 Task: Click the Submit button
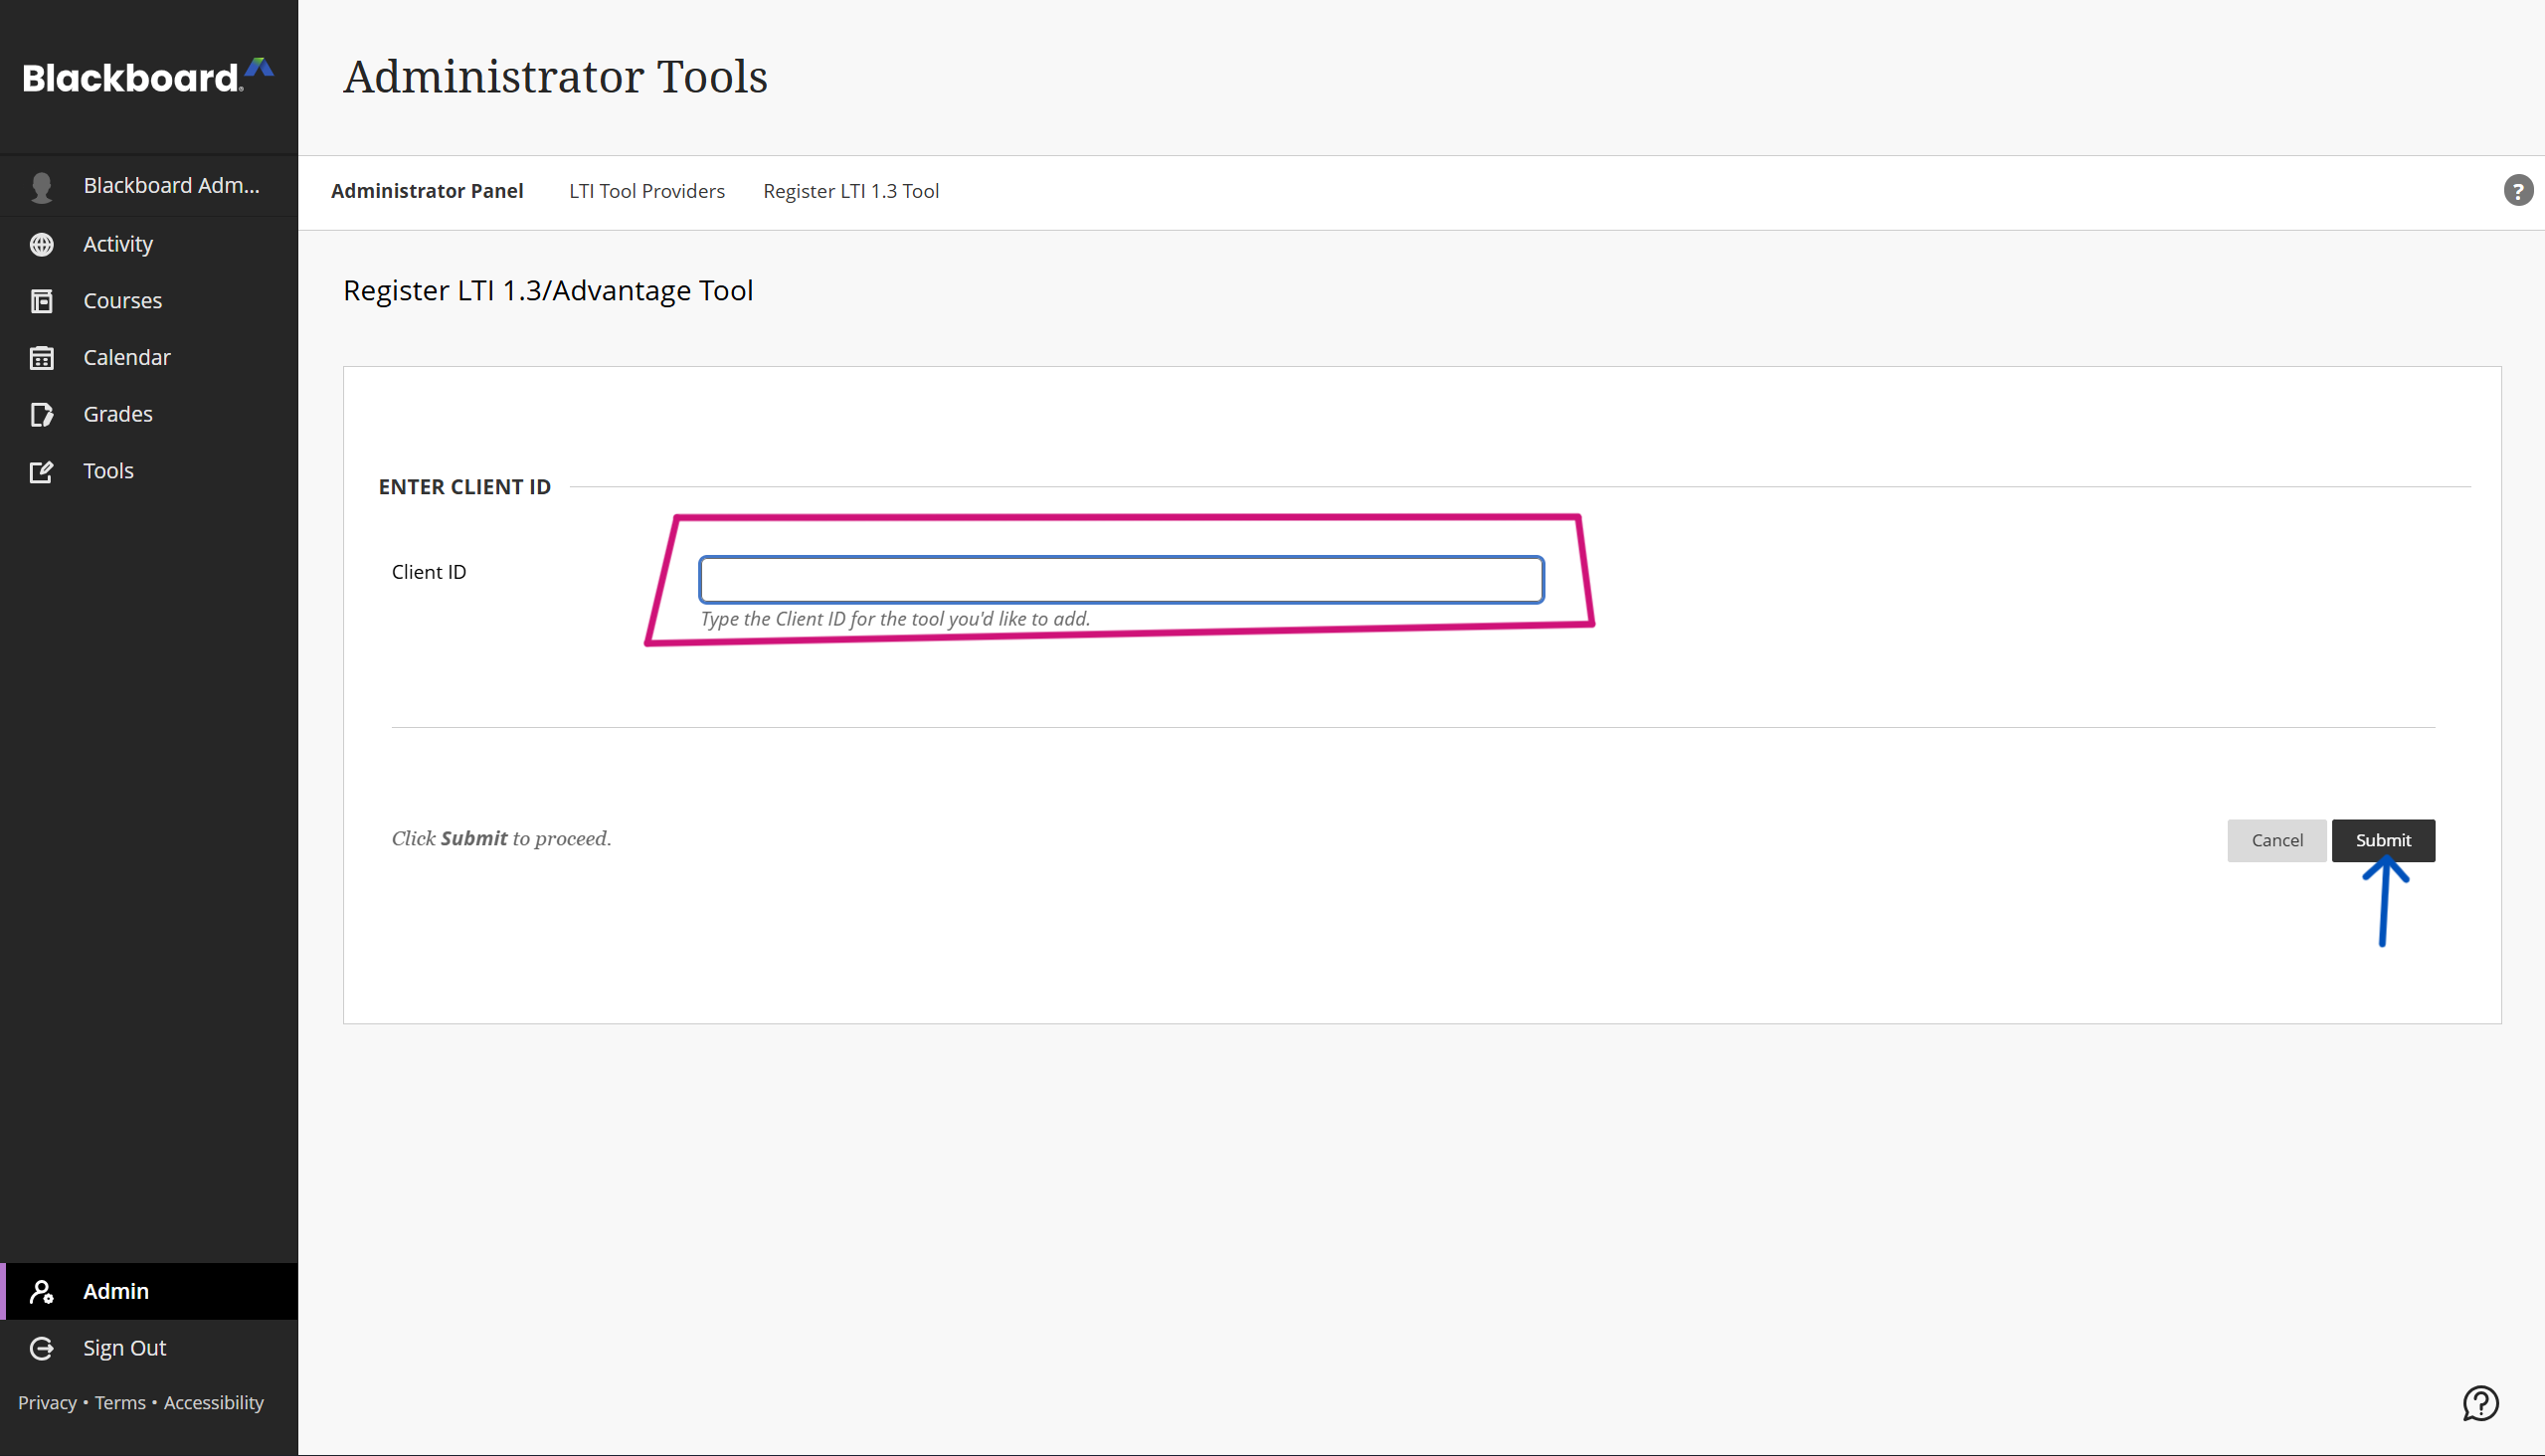coord(2383,840)
